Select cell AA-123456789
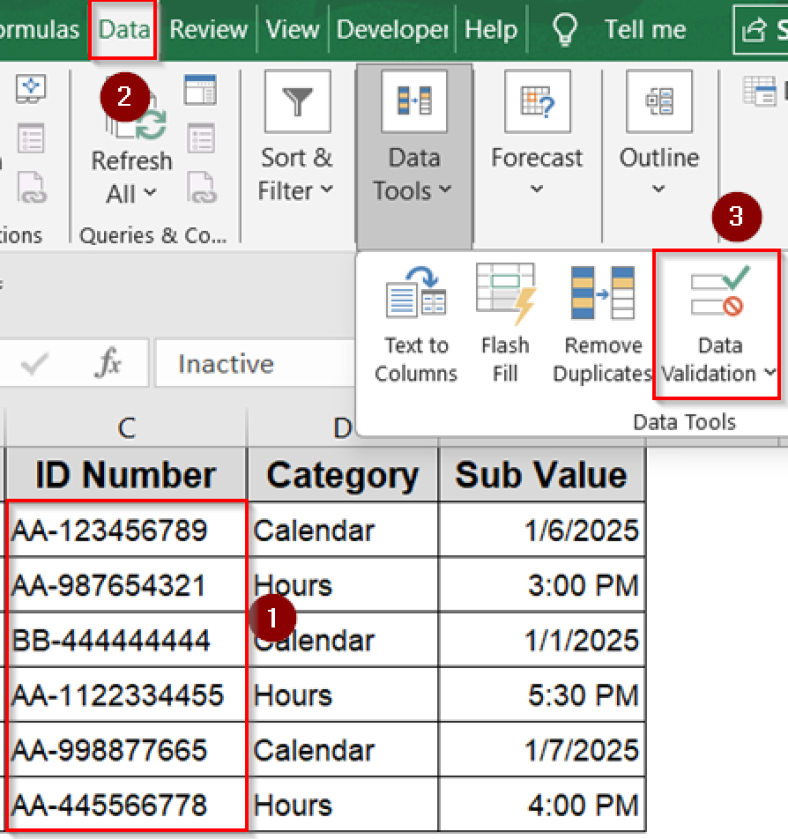This screenshot has height=839, width=788. (125, 530)
